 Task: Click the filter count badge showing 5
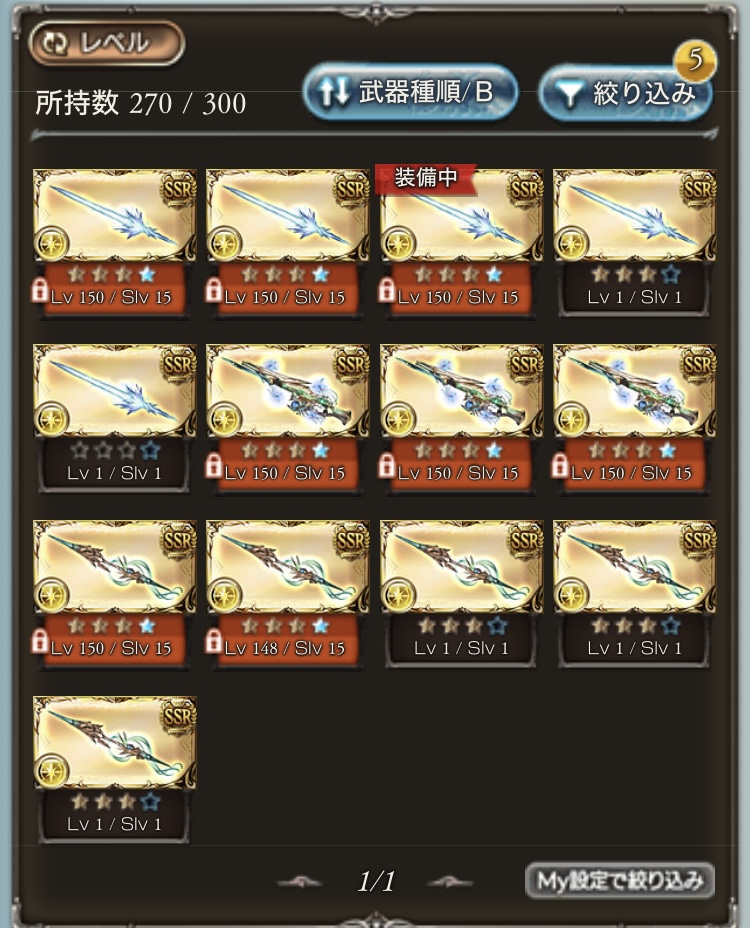coord(695,59)
